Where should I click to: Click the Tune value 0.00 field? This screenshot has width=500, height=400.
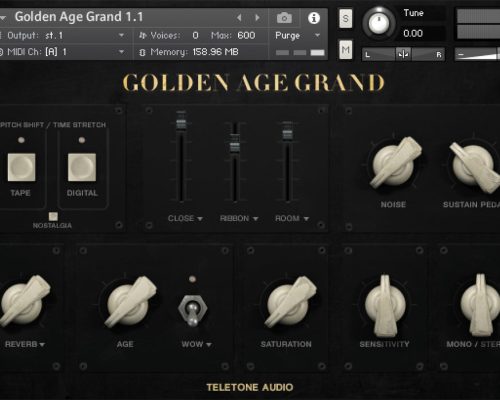422,33
